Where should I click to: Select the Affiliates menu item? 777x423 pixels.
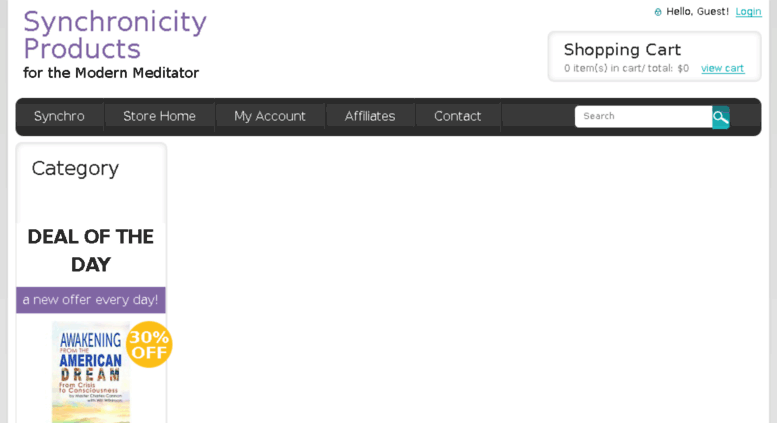point(370,116)
